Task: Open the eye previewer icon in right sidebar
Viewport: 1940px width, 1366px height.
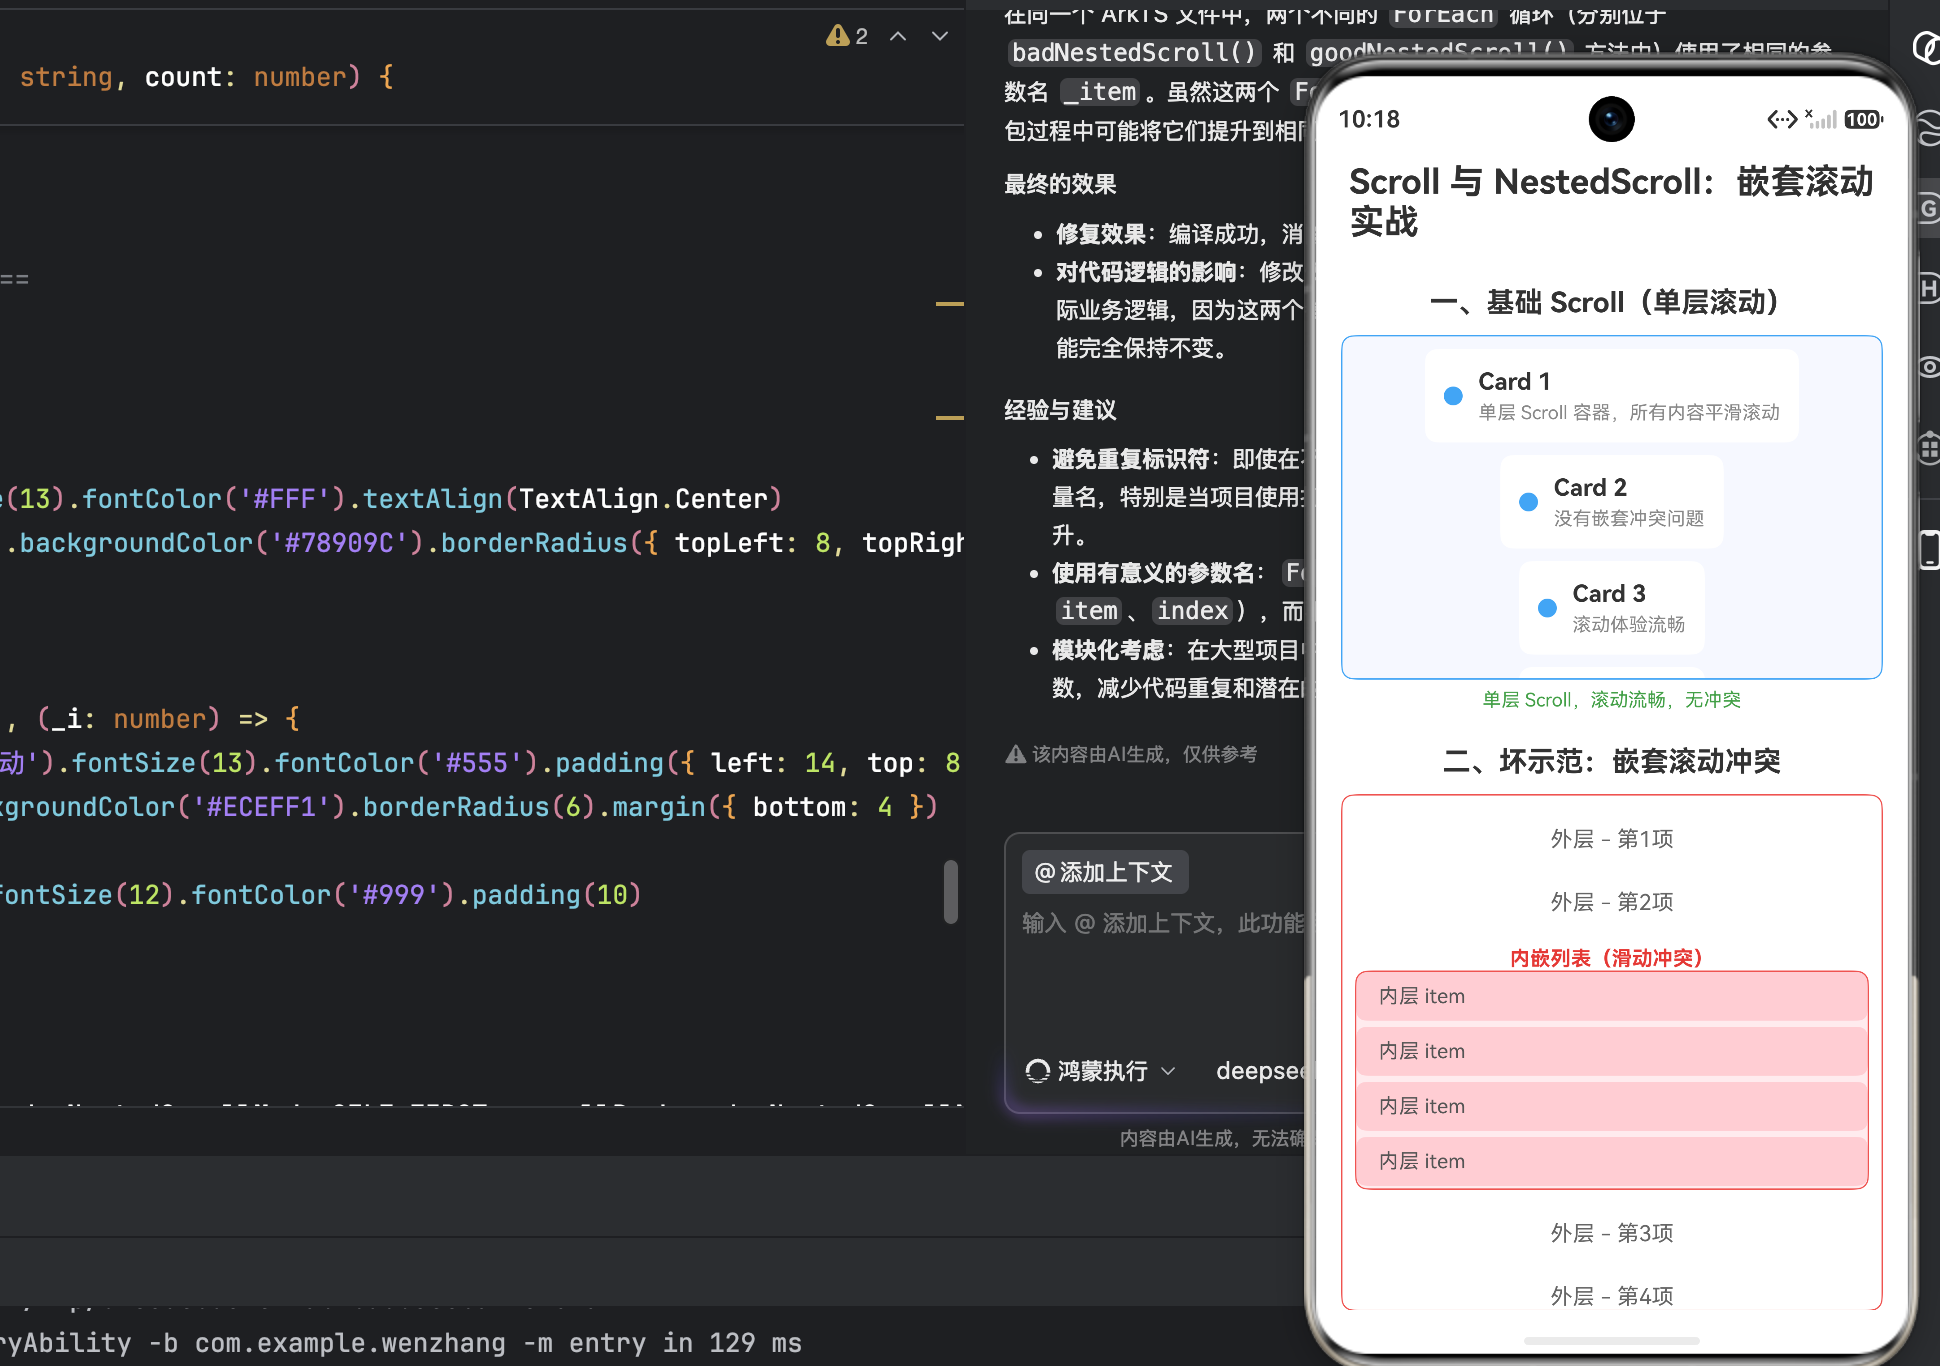Action: point(1928,367)
